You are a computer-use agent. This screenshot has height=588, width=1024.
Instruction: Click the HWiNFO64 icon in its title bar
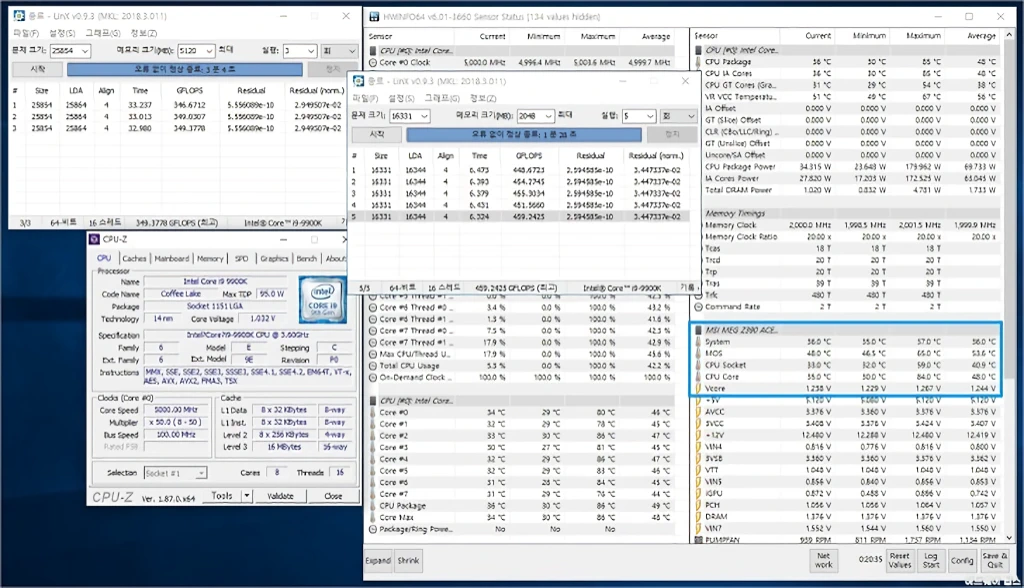pyautogui.click(x=374, y=16)
